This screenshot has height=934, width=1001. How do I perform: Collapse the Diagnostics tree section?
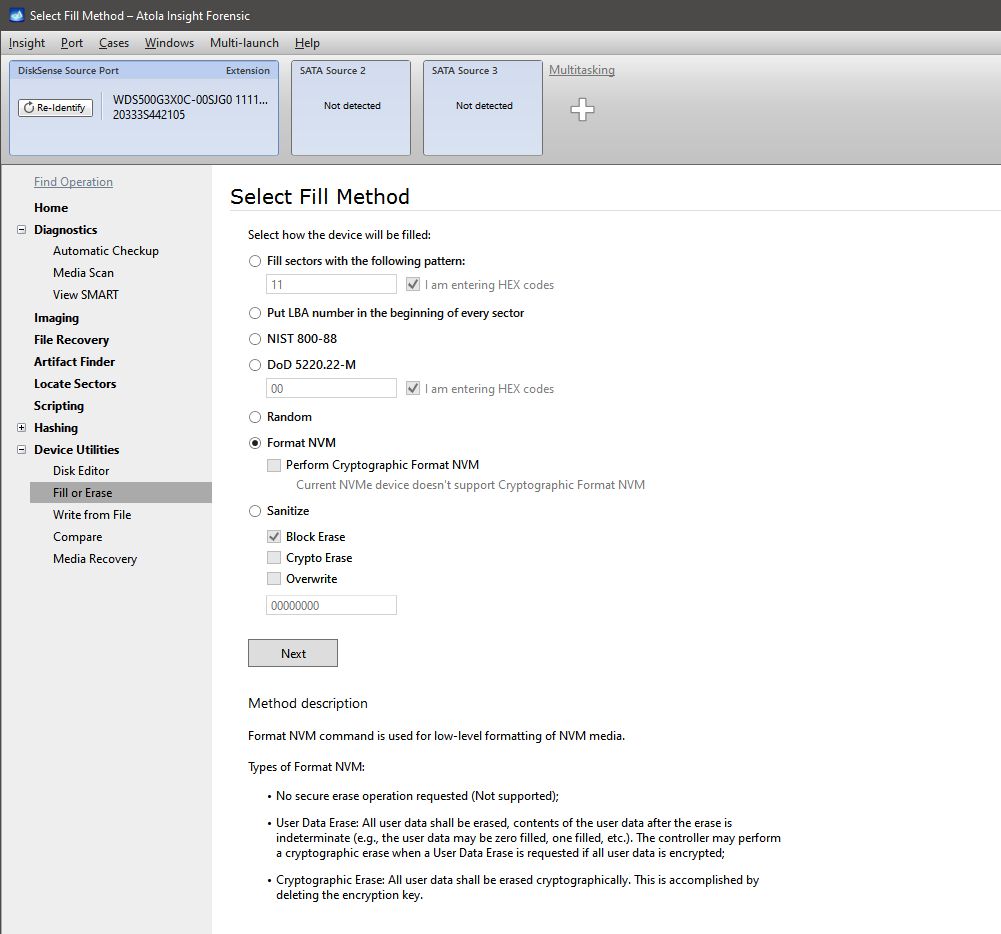click(x=22, y=229)
